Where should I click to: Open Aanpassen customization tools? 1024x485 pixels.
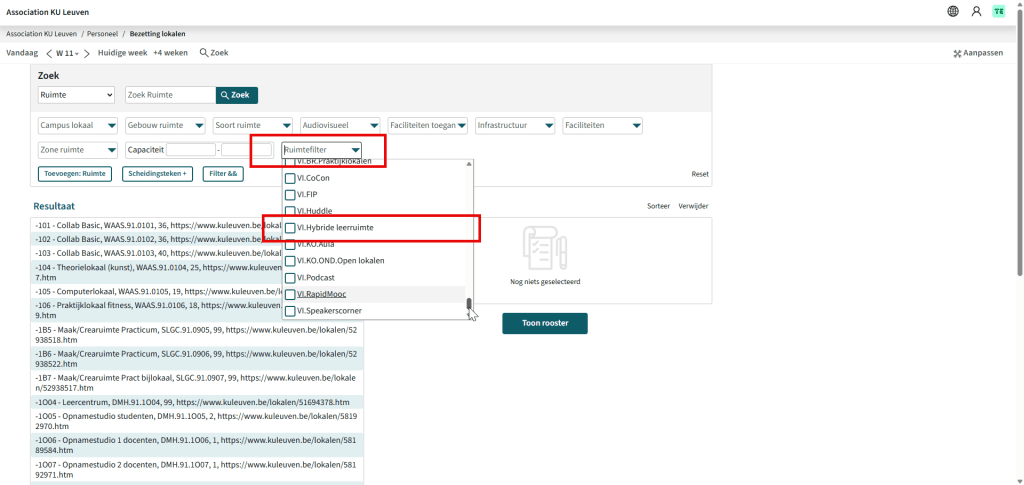[978, 53]
